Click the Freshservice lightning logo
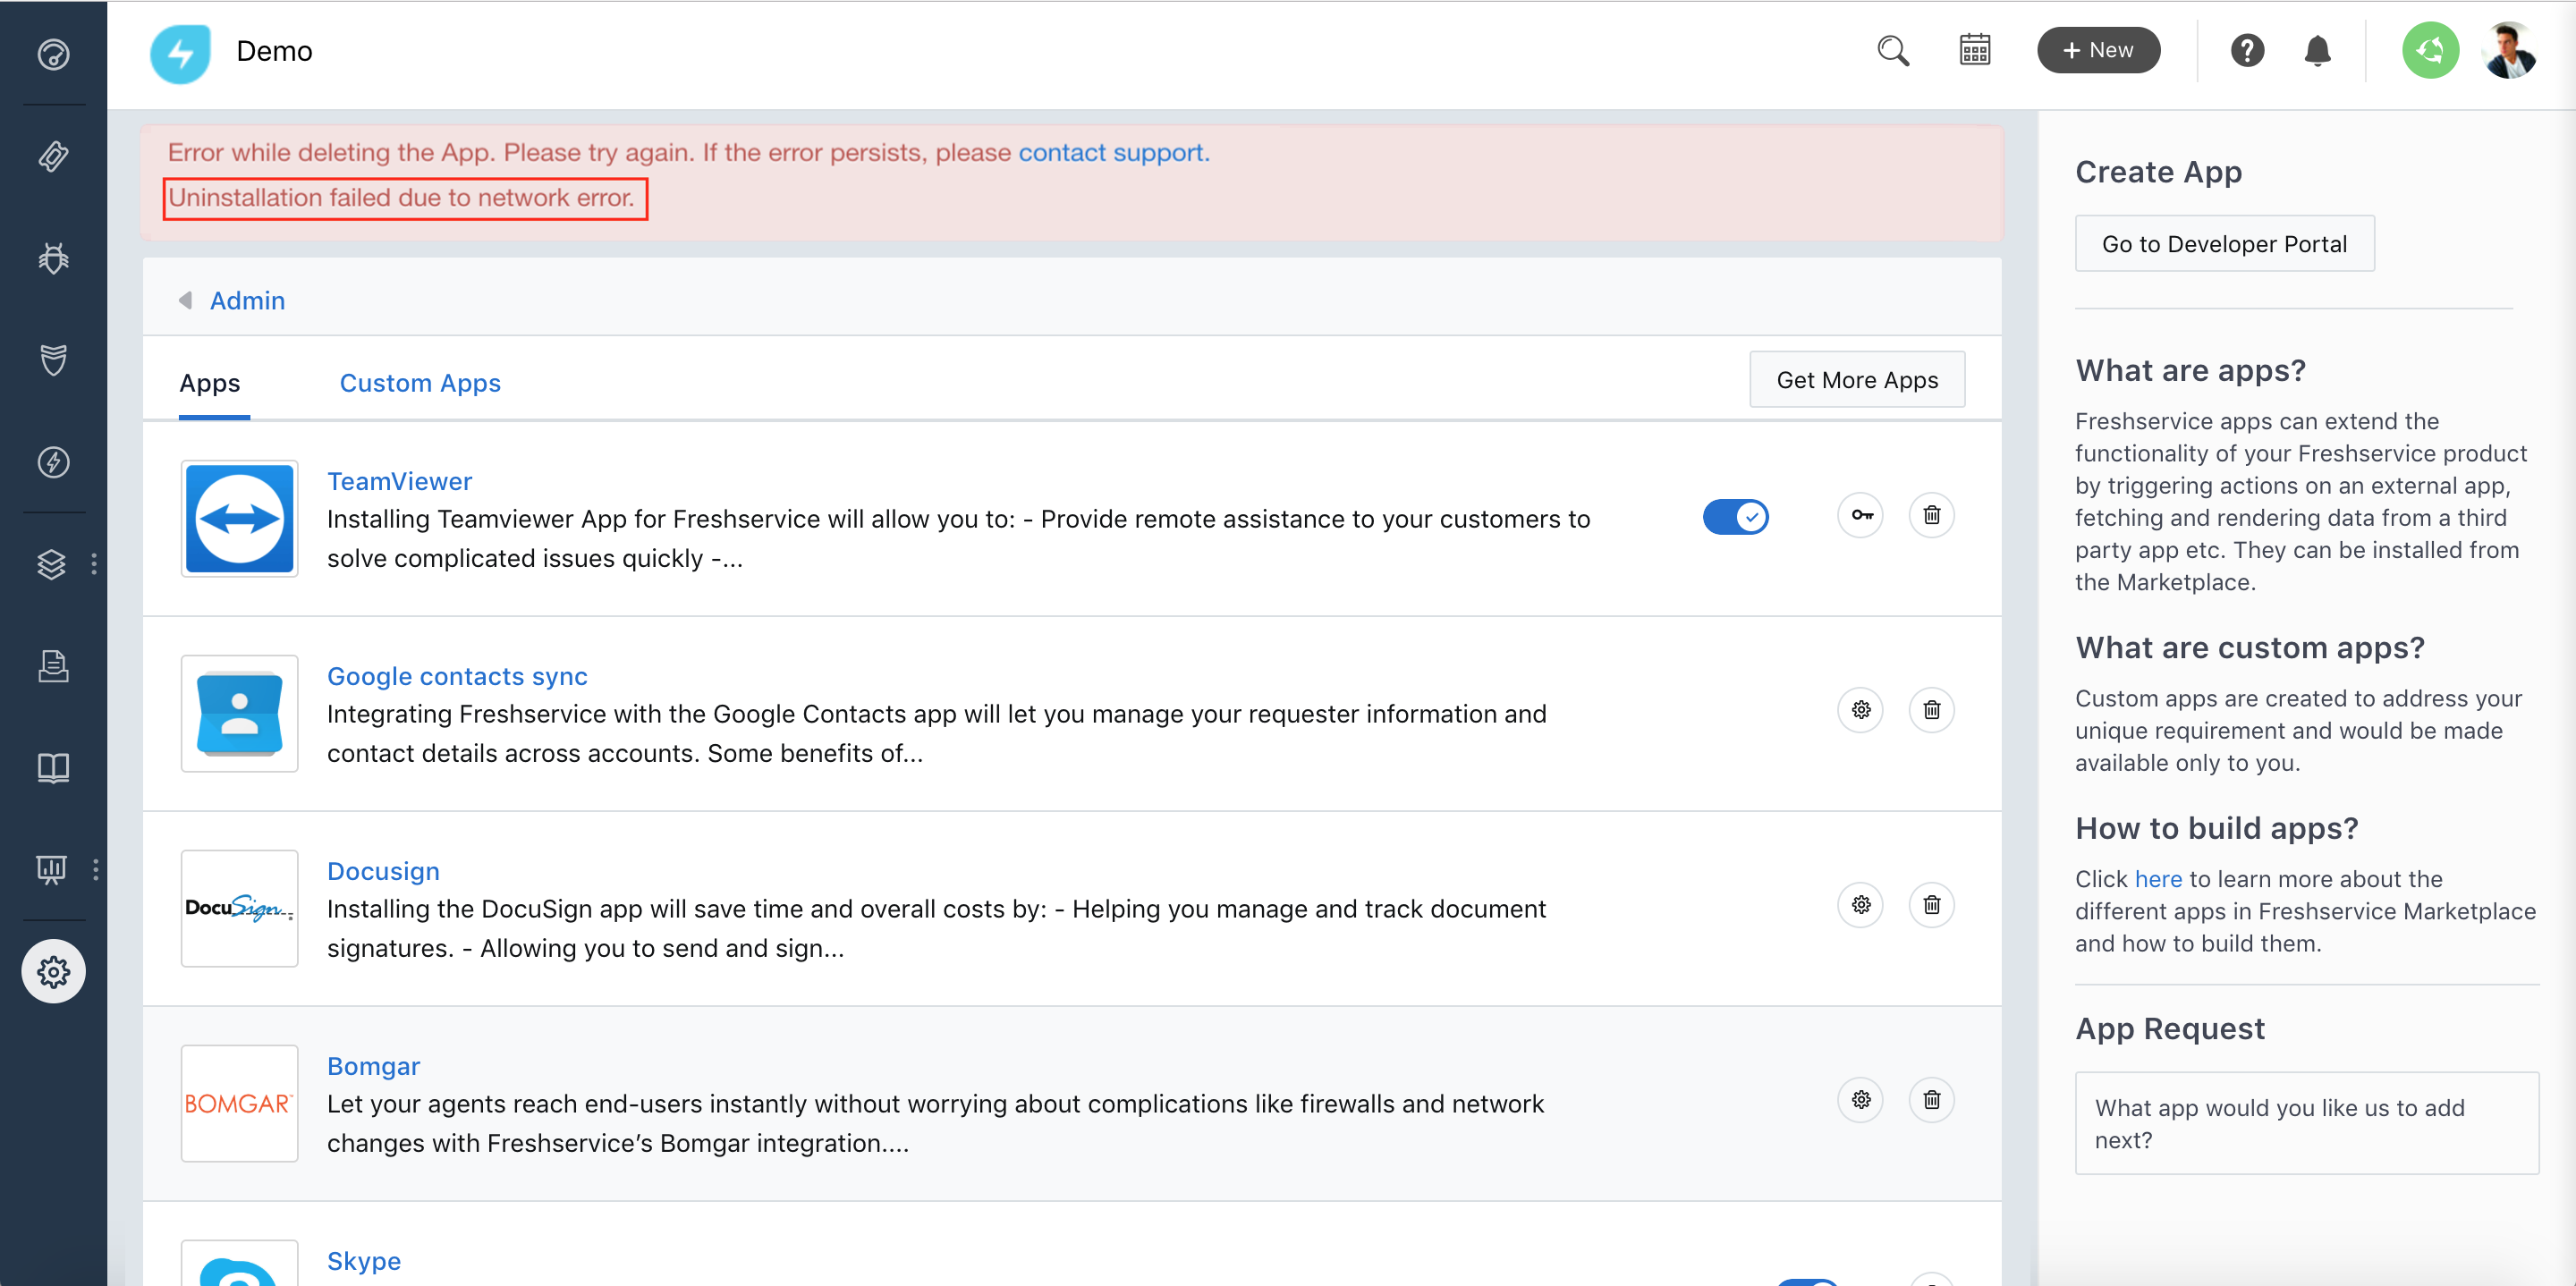The width and height of the screenshot is (2576, 1286). coord(181,52)
